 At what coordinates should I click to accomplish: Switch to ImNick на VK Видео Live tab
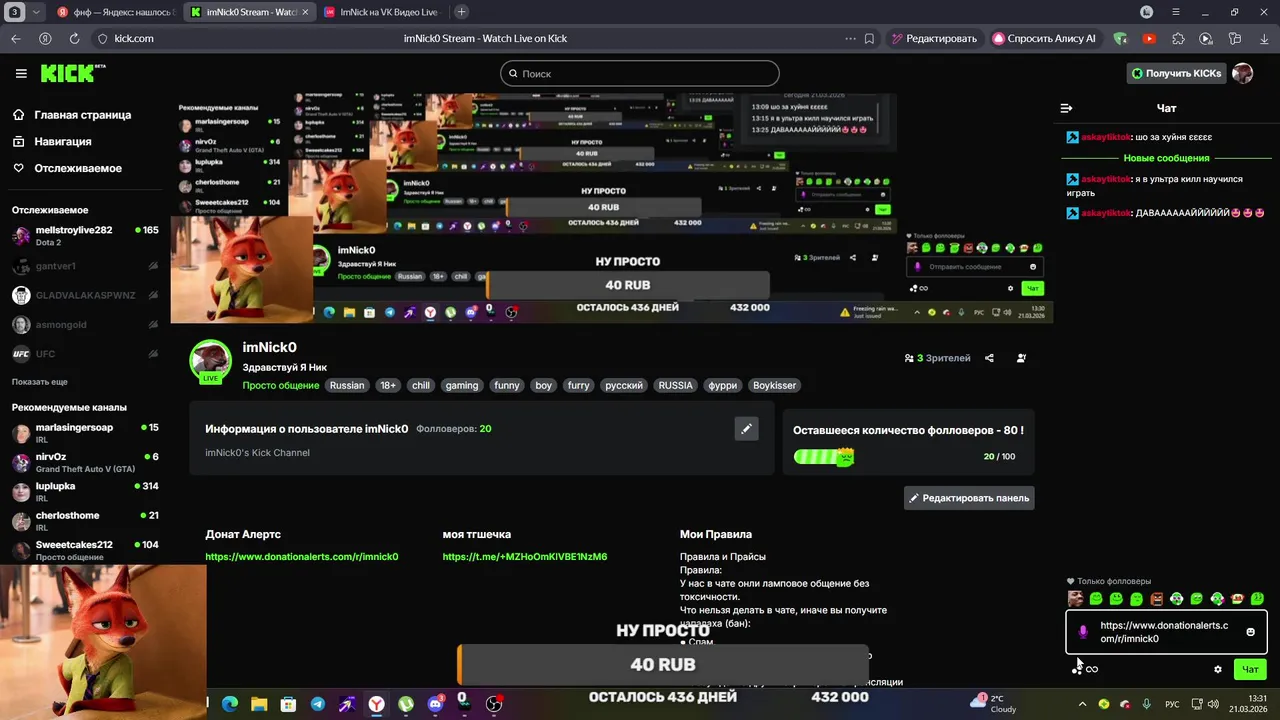point(381,12)
